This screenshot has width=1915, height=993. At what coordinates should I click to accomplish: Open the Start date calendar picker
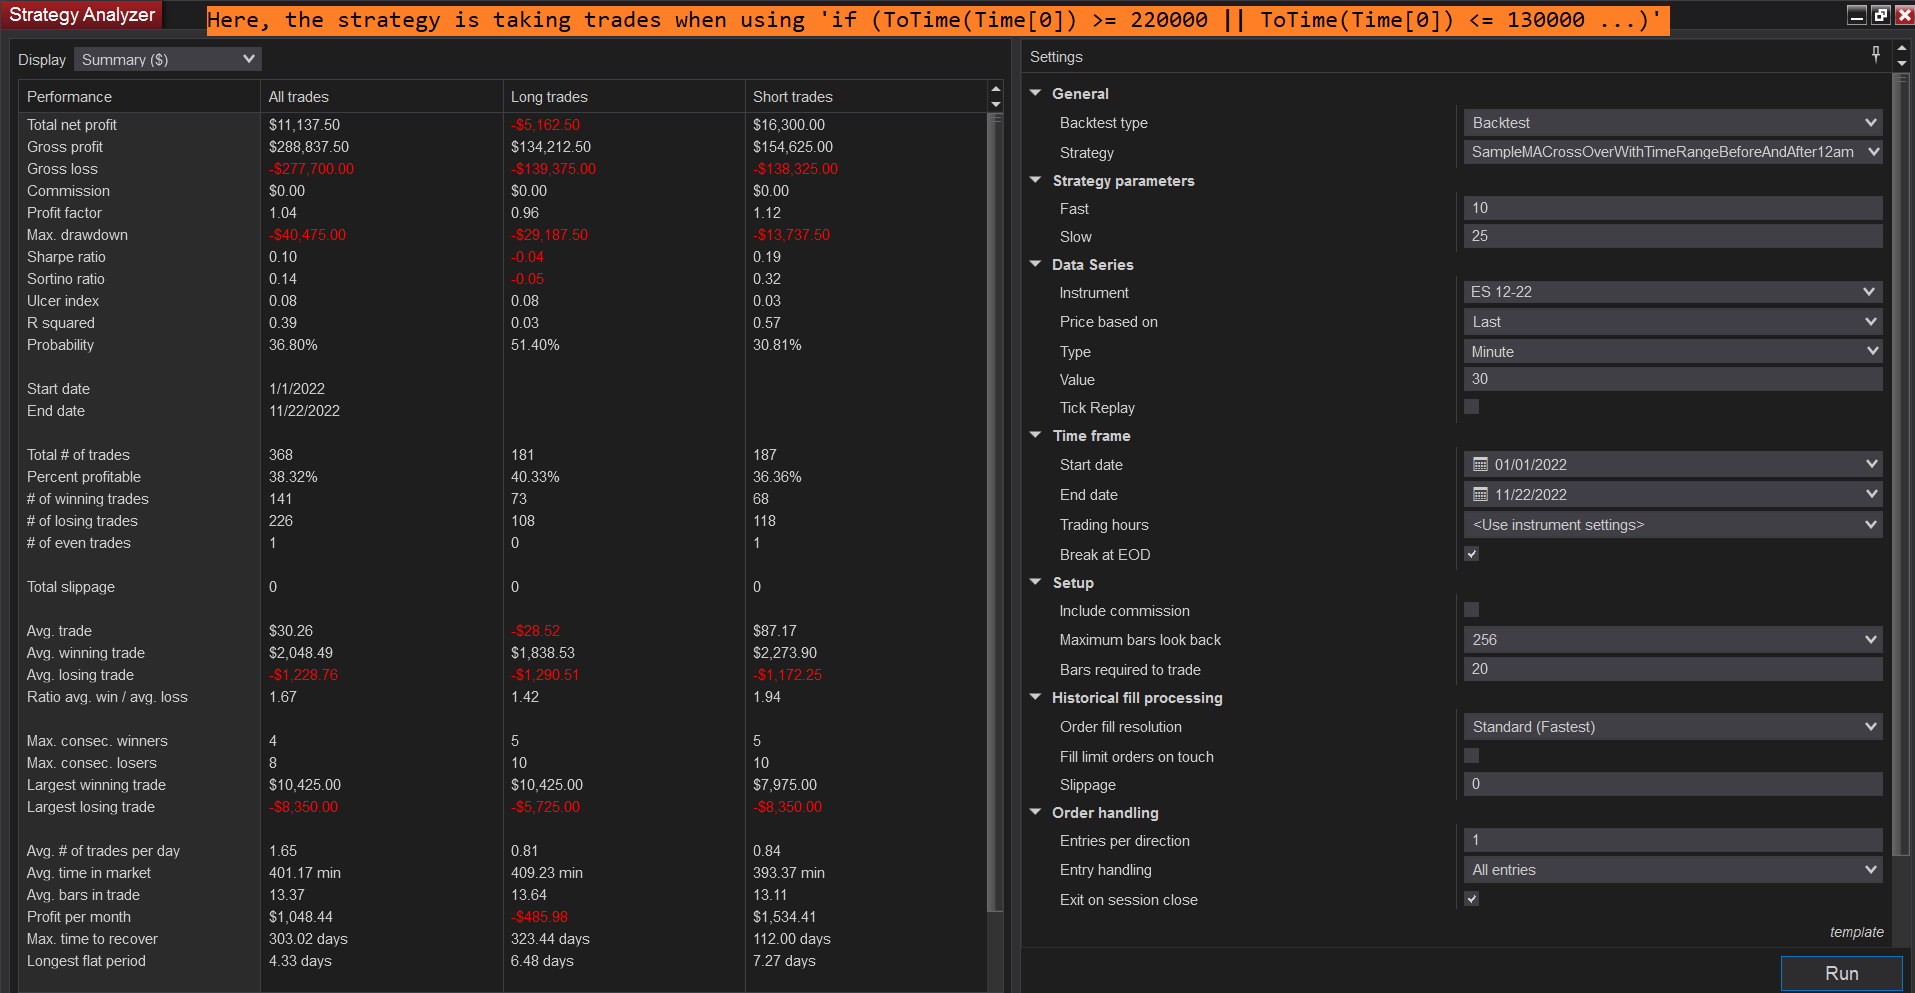(1480, 464)
